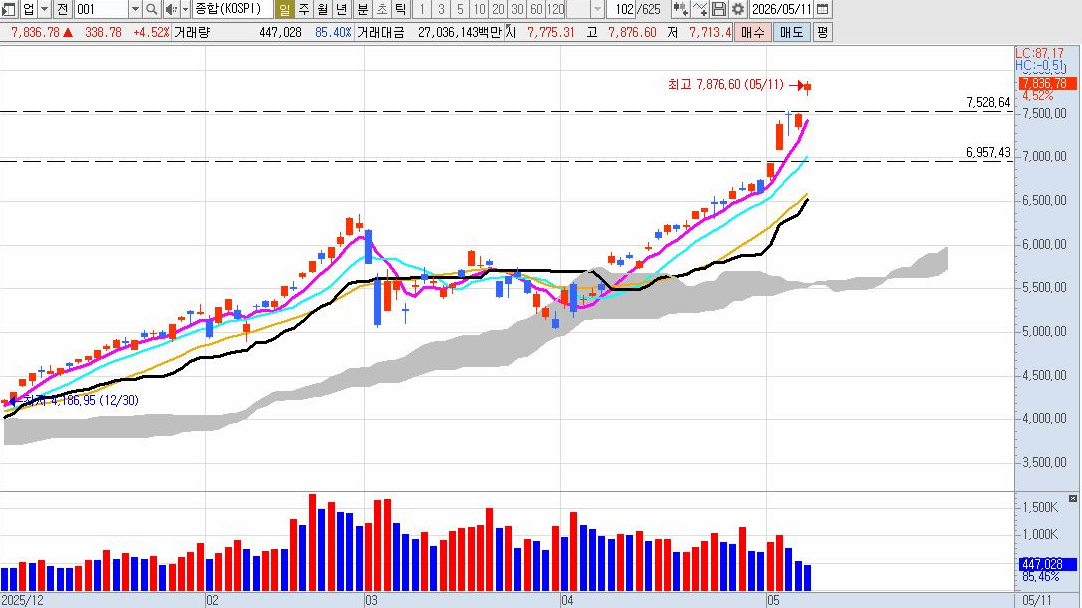This screenshot has height=608, width=1082.
Task: Click the 85.40% volume ratio
Action: click(333, 32)
